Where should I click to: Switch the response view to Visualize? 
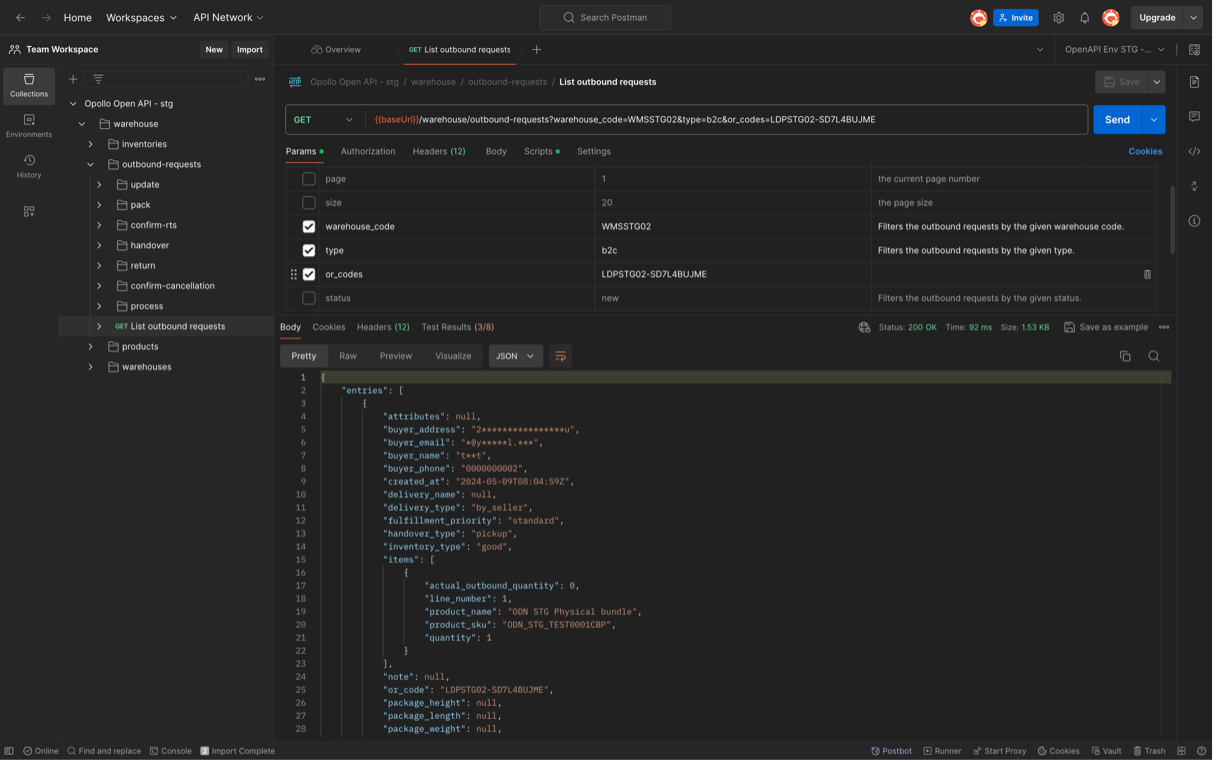[455, 357]
